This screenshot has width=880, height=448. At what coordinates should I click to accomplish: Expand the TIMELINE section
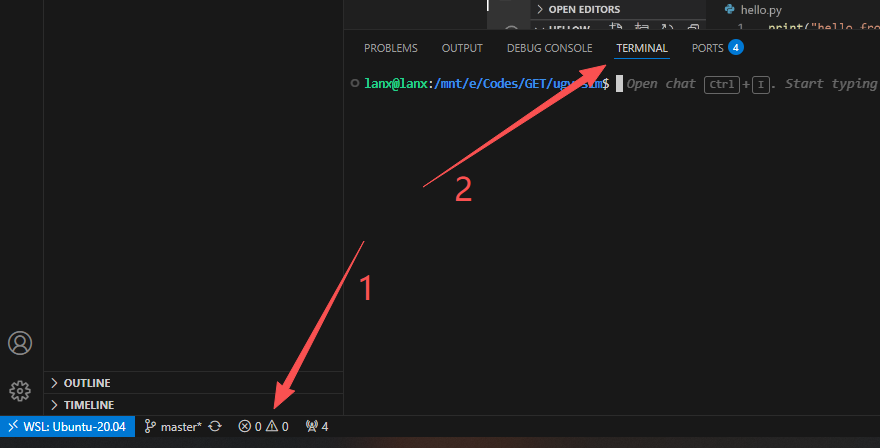193,405
